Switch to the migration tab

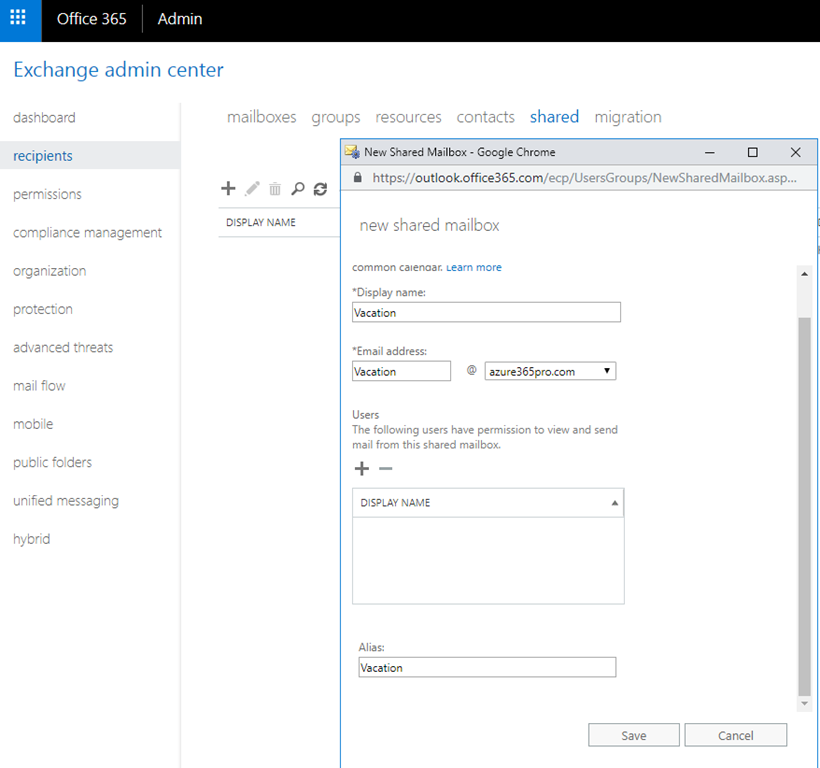pos(628,117)
